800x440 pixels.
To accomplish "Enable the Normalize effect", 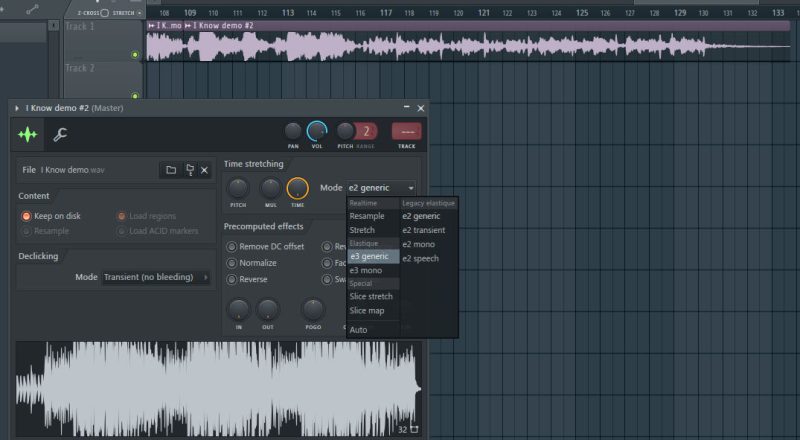I will pyautogui.click(x=252, y=263).
